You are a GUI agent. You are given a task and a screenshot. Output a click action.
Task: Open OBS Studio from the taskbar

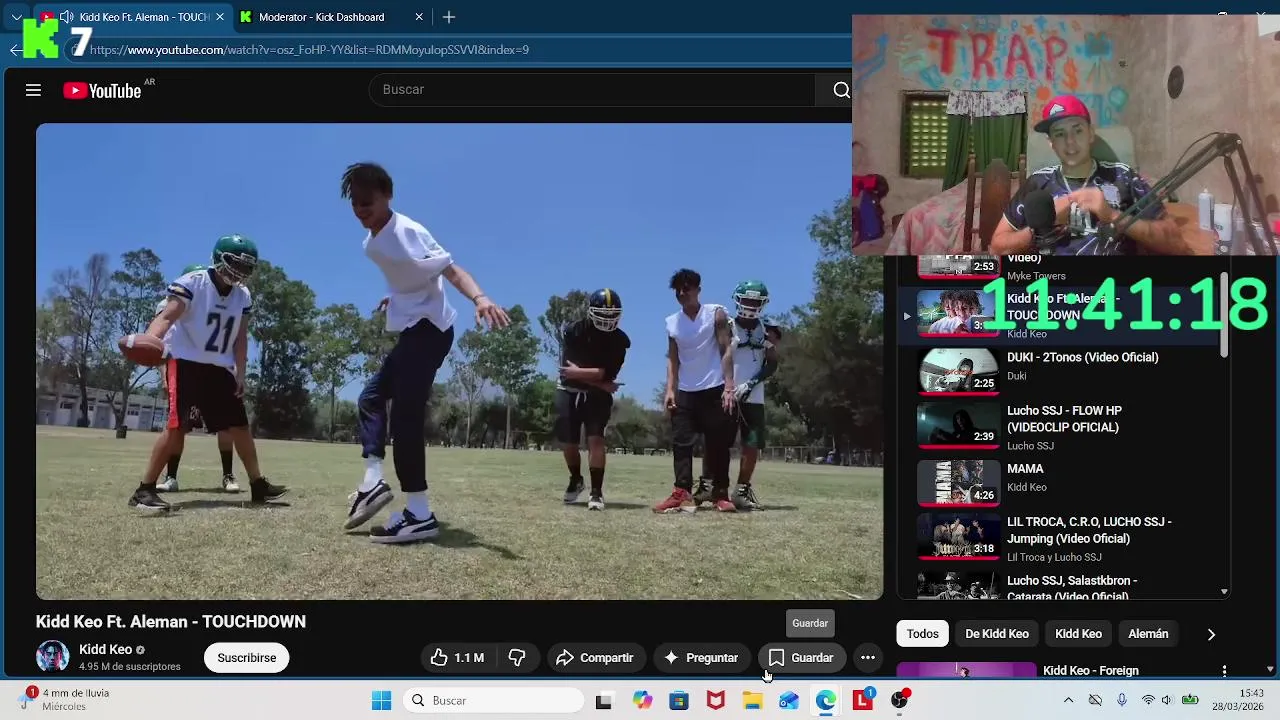click(x=899, y=701)
